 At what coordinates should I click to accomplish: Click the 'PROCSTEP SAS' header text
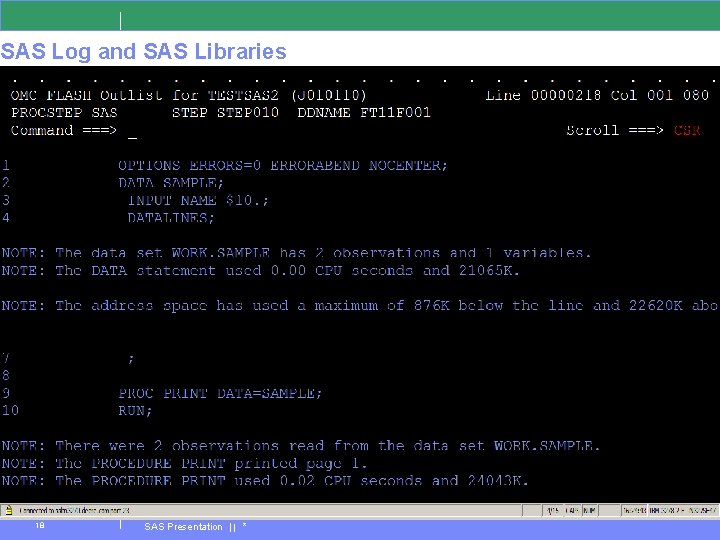pos(64,112)
